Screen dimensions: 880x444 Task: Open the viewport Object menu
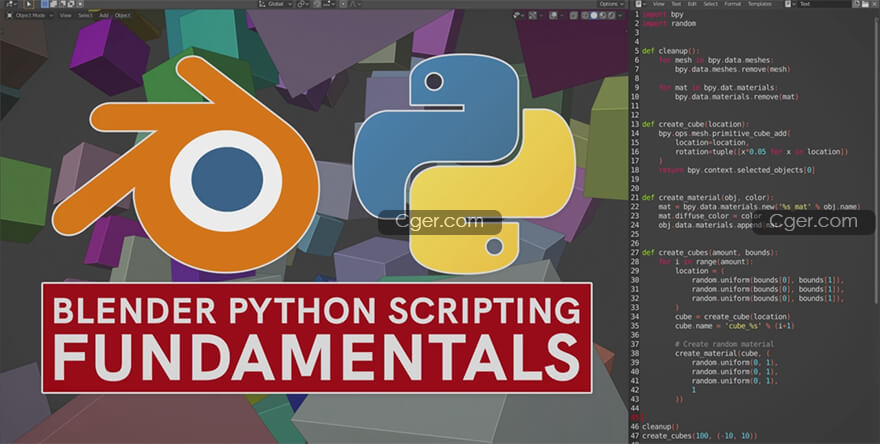coord(122,15)
